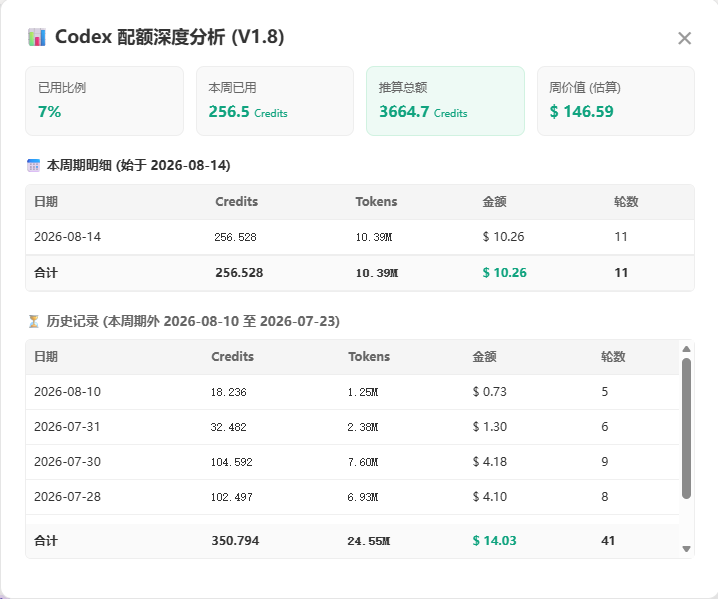This screenshot has height=599, width=718.
Task: Click date cell 2026-07-28
Action: click(67, 497)
